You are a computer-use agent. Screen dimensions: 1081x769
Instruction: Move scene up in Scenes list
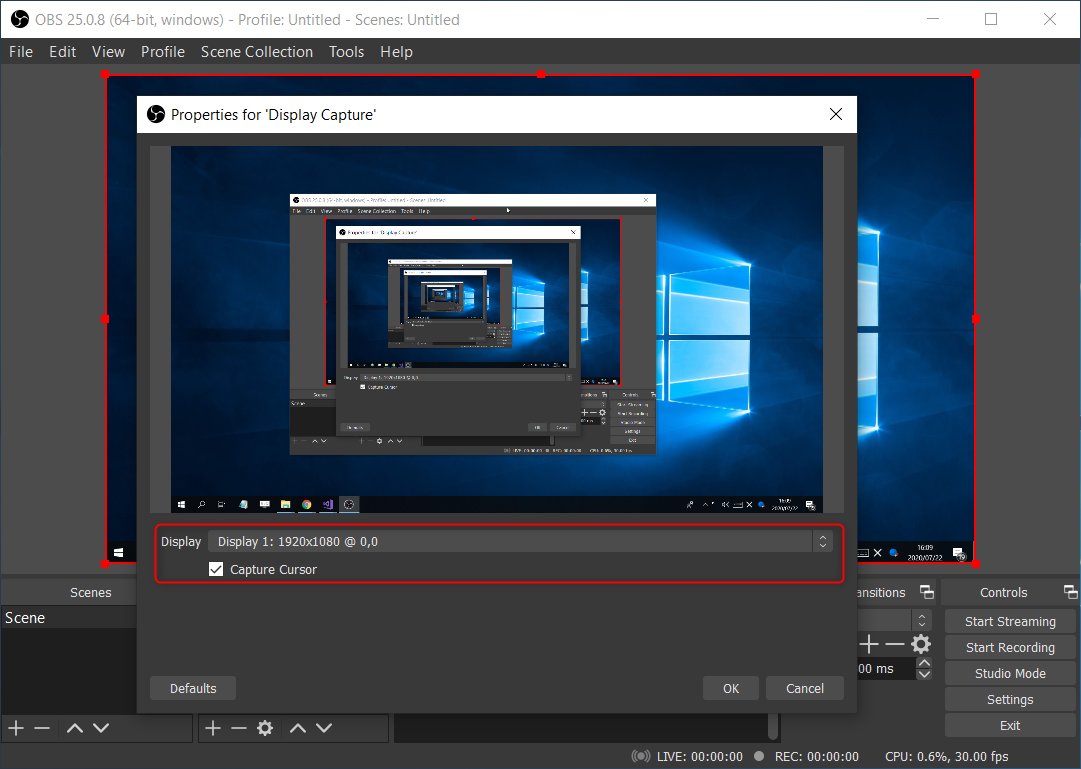74,728
